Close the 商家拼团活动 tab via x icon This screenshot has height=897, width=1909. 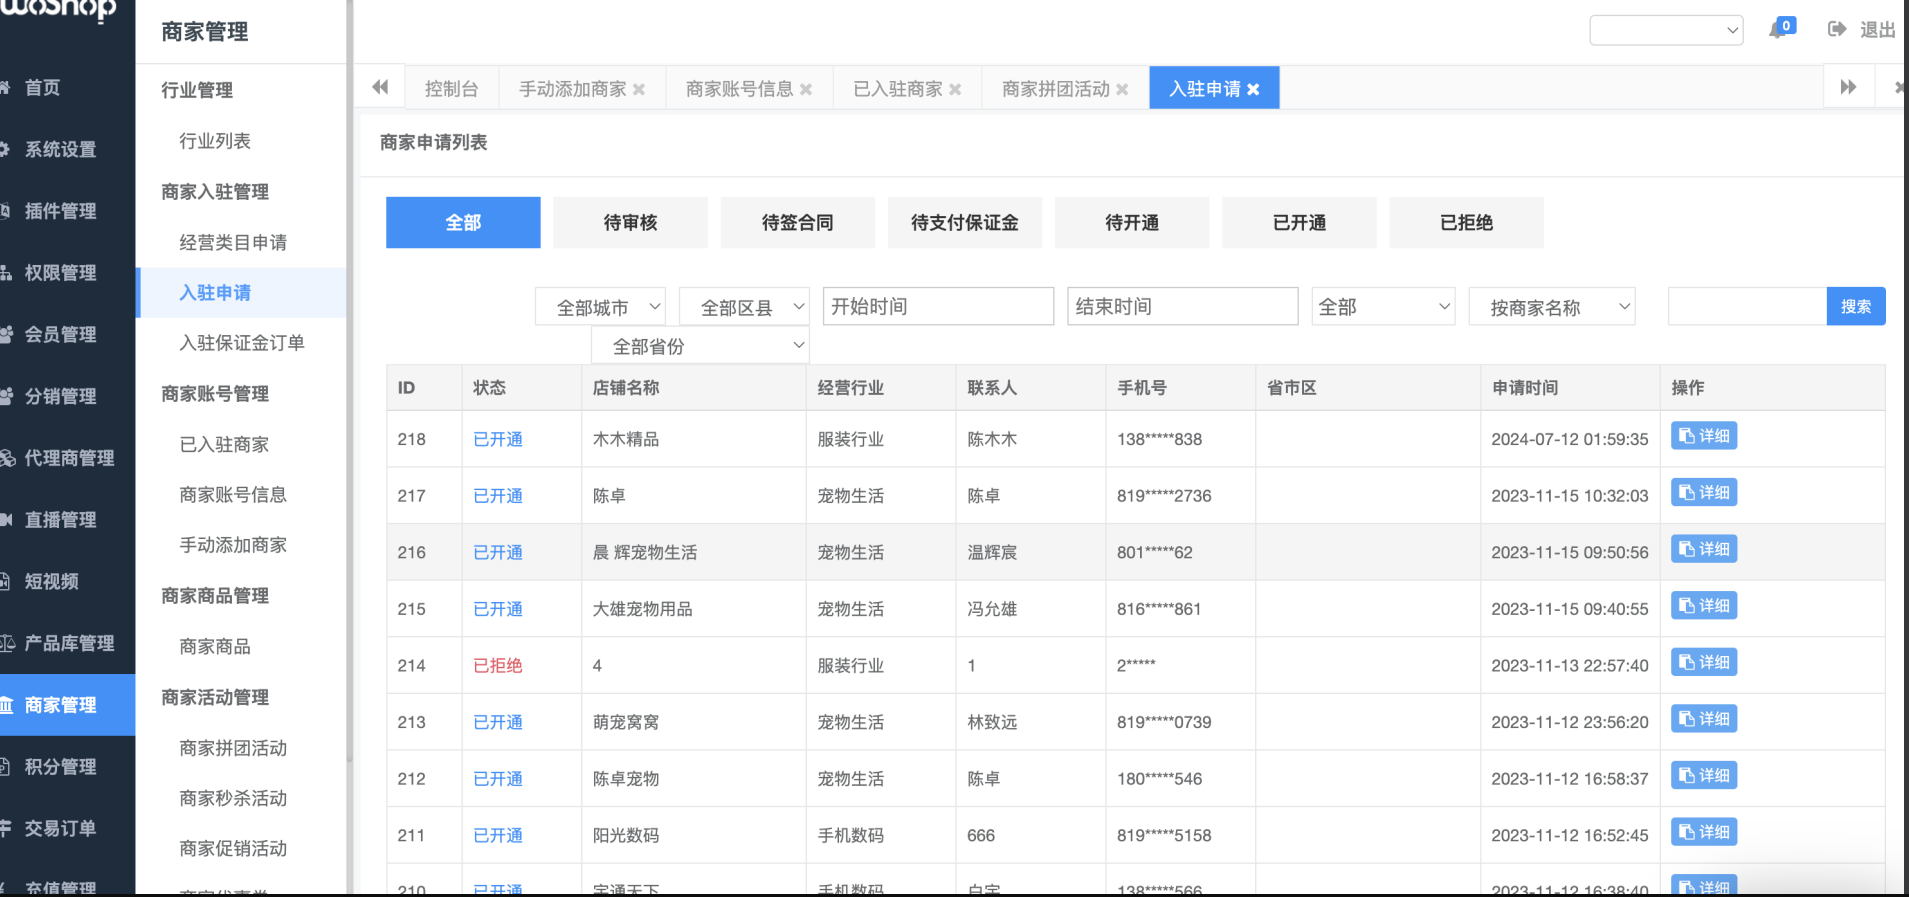click(x=1122, y=90)
